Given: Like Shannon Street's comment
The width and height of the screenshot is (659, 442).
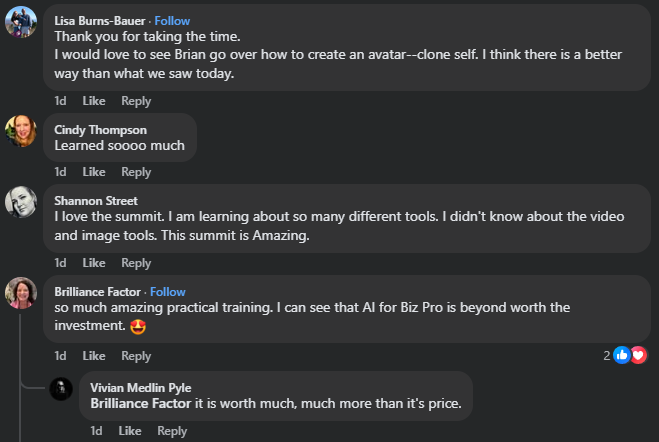Looking at the screenshot, I should pyautogui.click(x=94, y=263).
